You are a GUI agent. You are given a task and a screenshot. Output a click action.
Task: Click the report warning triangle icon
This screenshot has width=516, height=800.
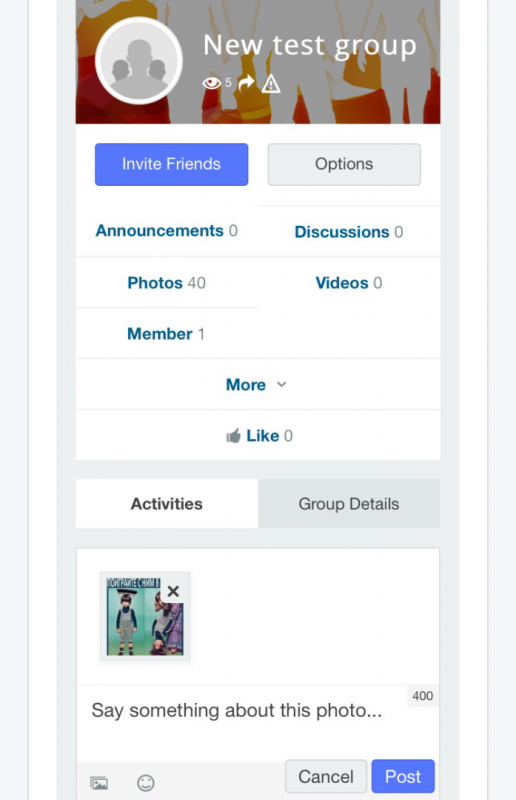coord(271,83)
